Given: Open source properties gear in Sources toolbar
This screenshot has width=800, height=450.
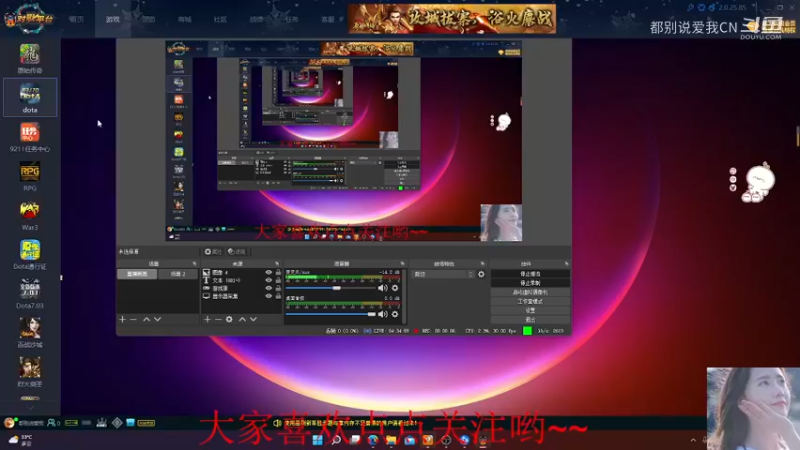Looking at the screenshot, I should (x=230, y=319).
